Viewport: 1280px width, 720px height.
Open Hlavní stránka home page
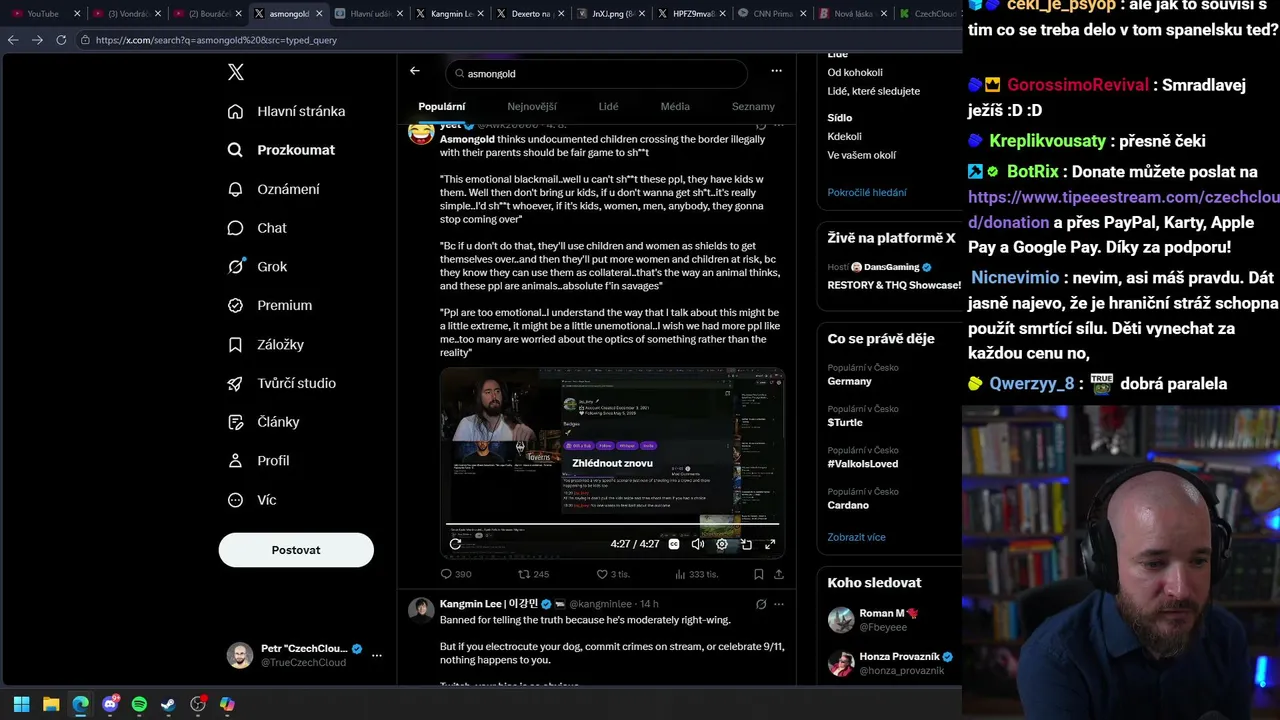pyautogui.click(x=287, y=111)
